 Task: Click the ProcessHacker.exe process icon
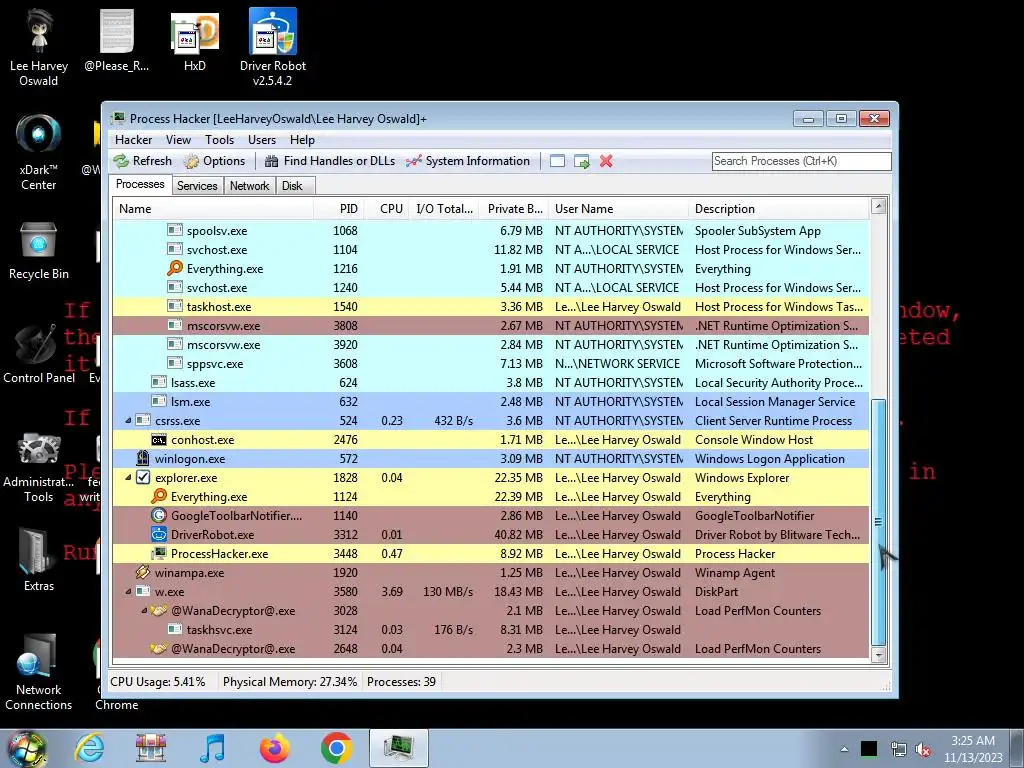(x=159, y=553)
